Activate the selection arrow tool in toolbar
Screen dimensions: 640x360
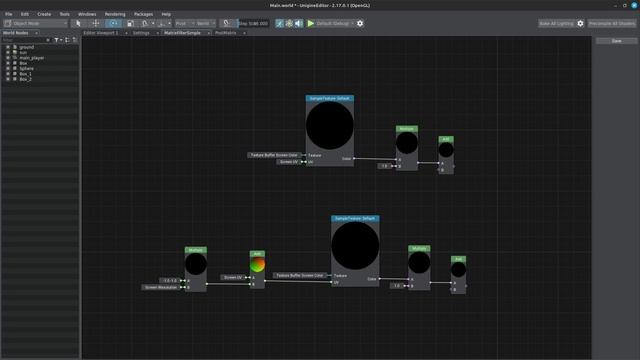(78, 23)
